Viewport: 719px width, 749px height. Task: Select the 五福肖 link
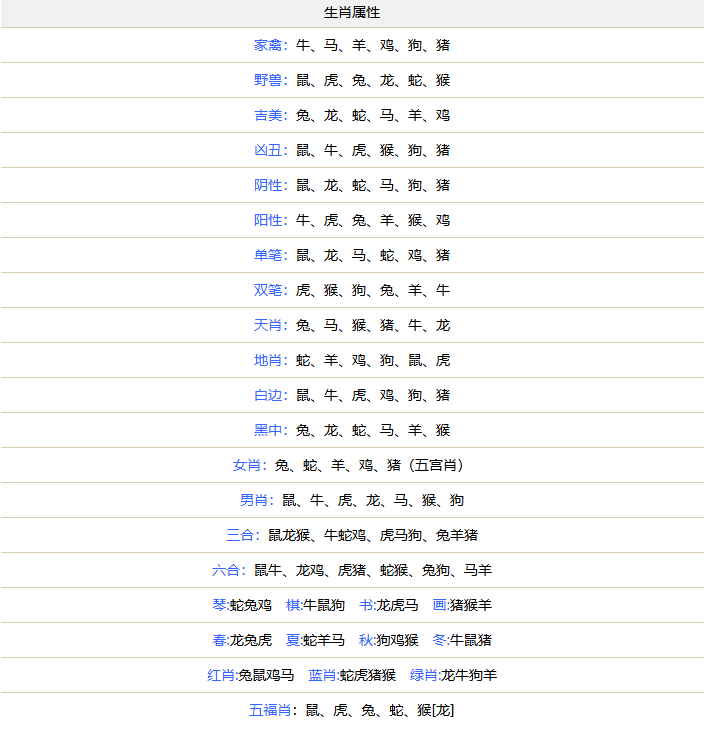[x=269, y=710]
